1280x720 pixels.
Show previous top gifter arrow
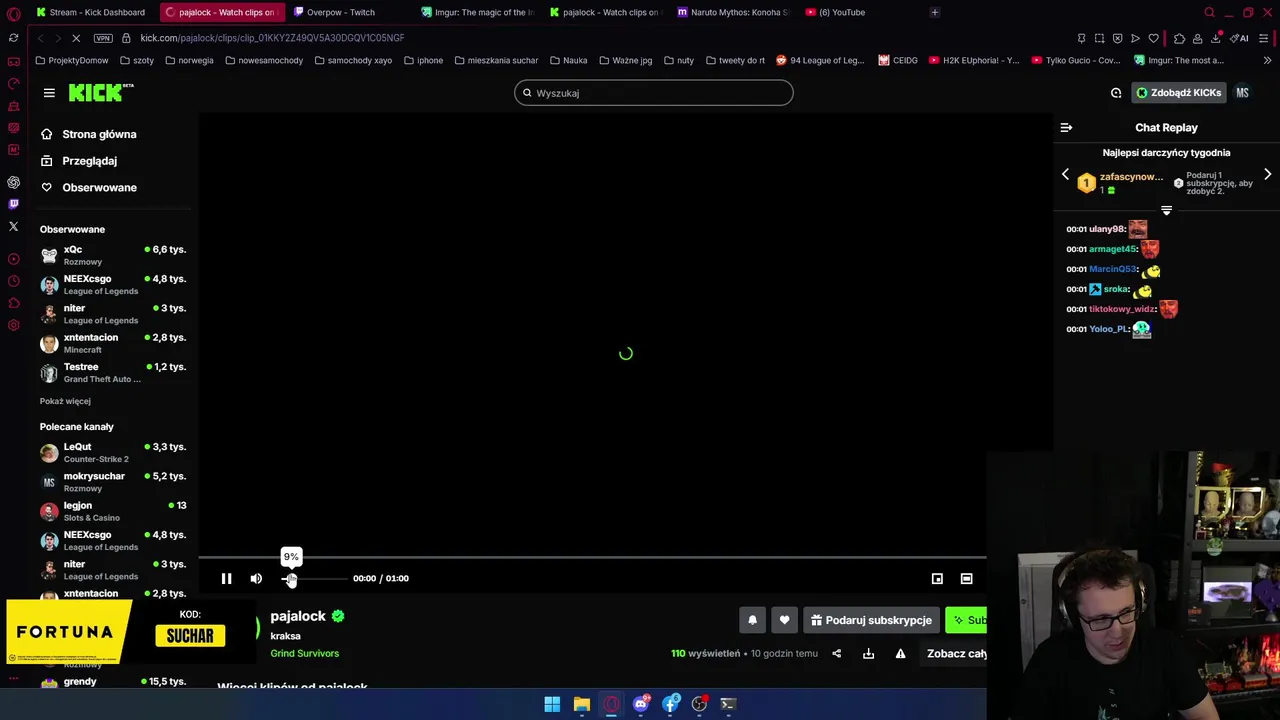point(1065,175)
